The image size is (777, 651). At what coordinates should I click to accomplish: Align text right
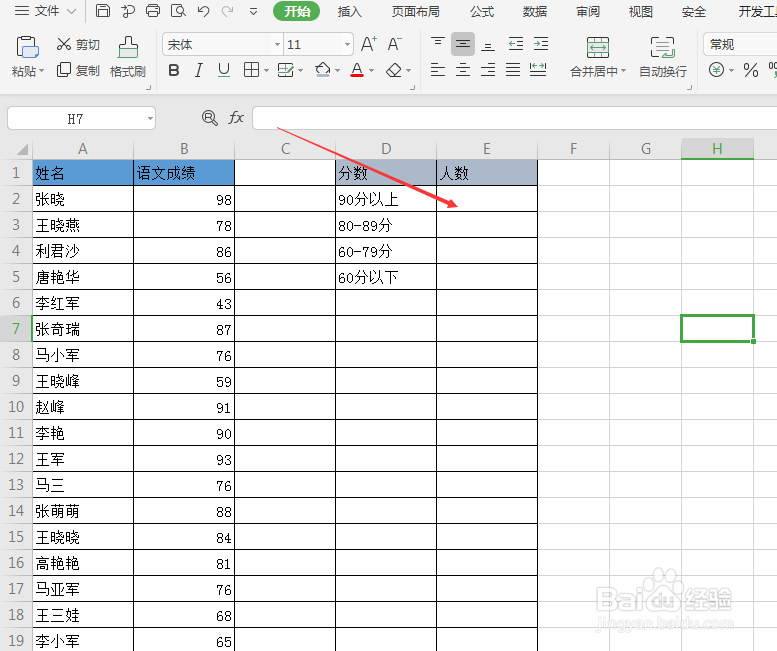click(x=488, y=70)
